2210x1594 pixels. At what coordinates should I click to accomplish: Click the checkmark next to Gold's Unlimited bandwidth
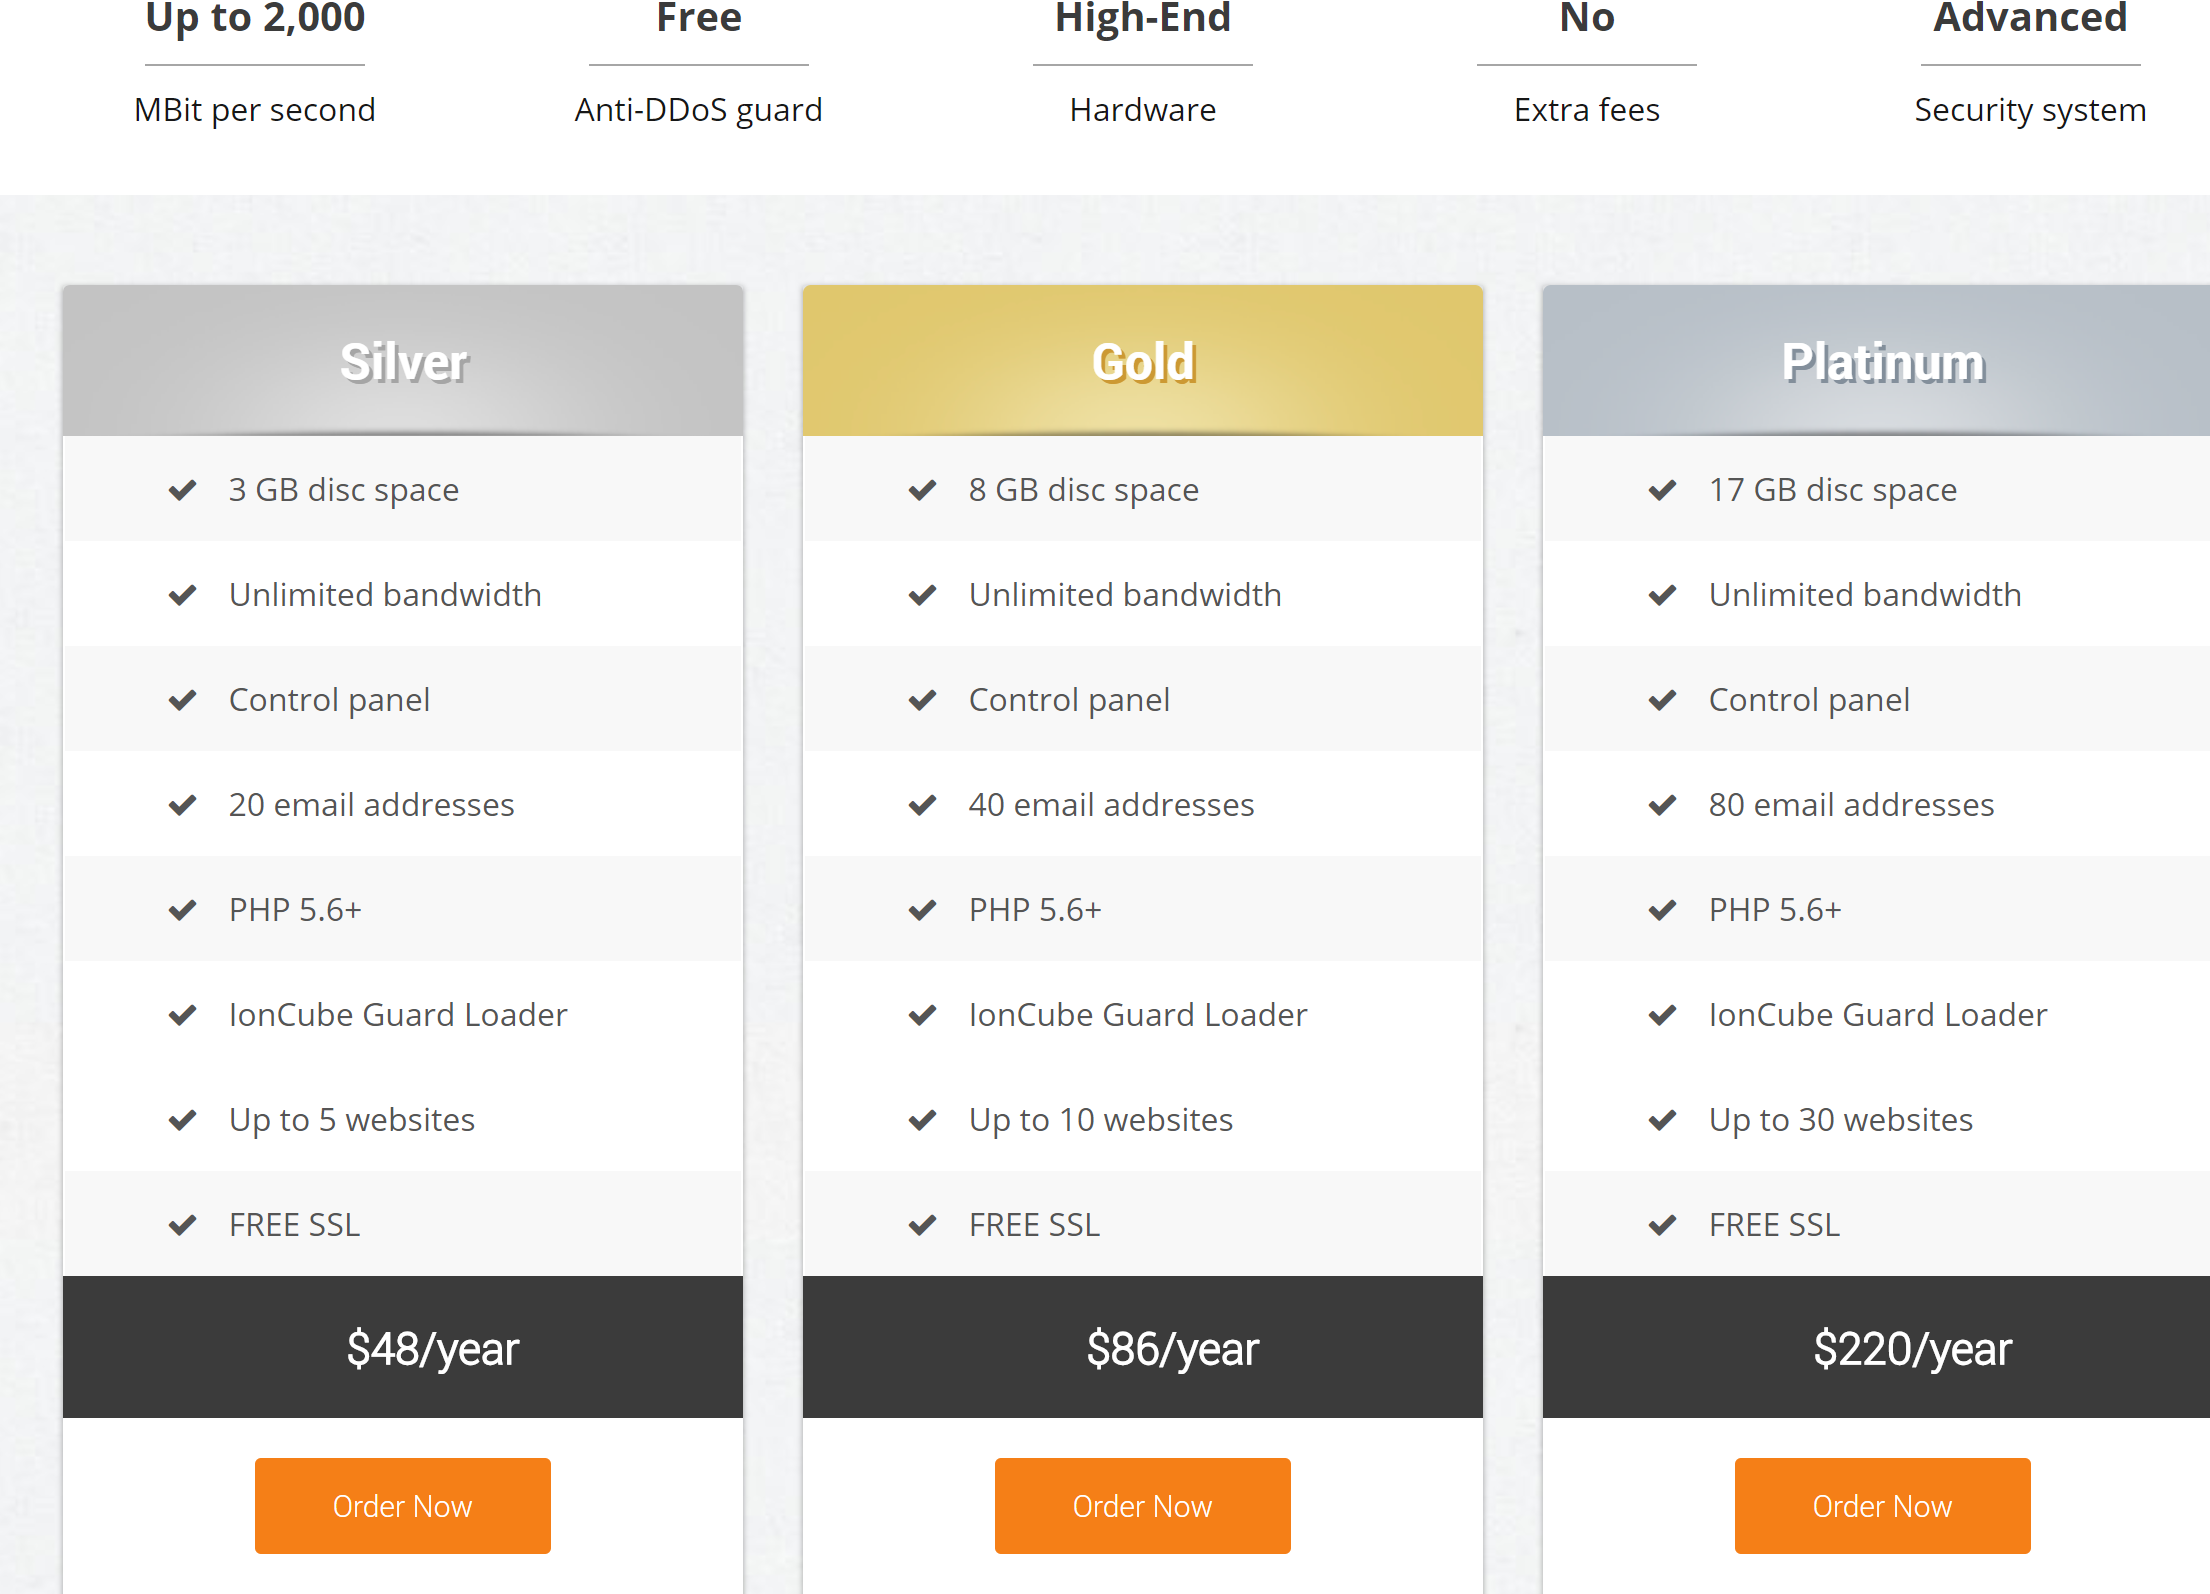(x=923, y=594)
